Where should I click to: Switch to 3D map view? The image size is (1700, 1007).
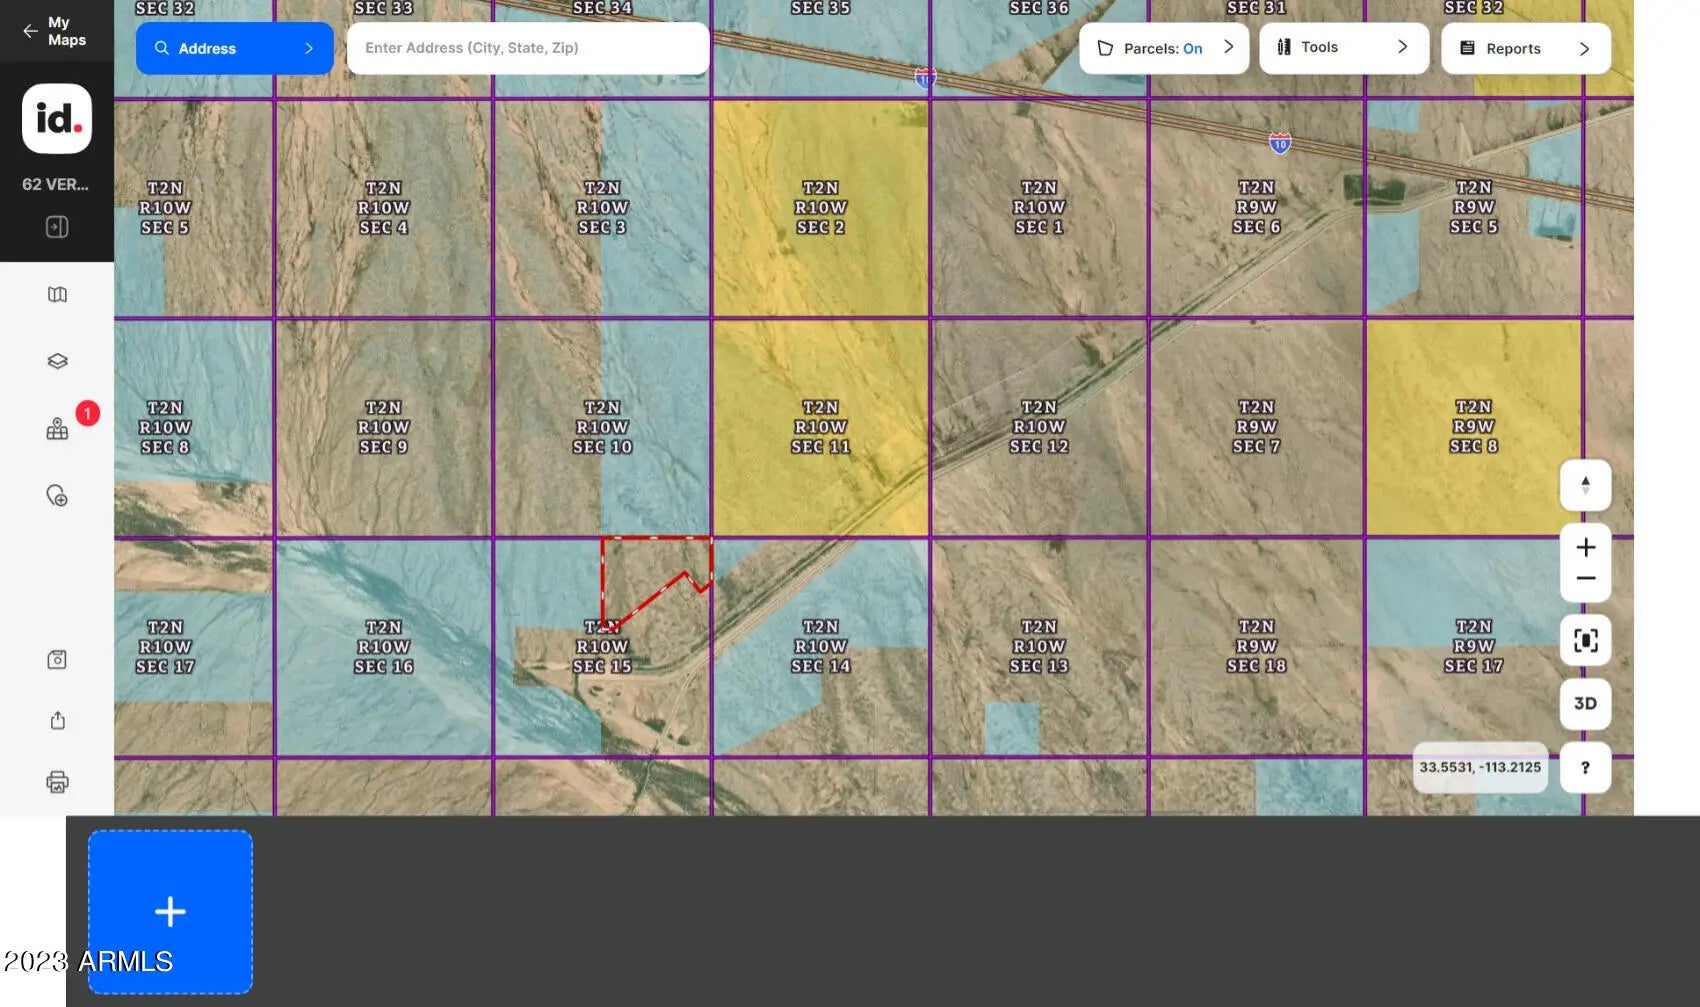click(x=1585, y=704)
